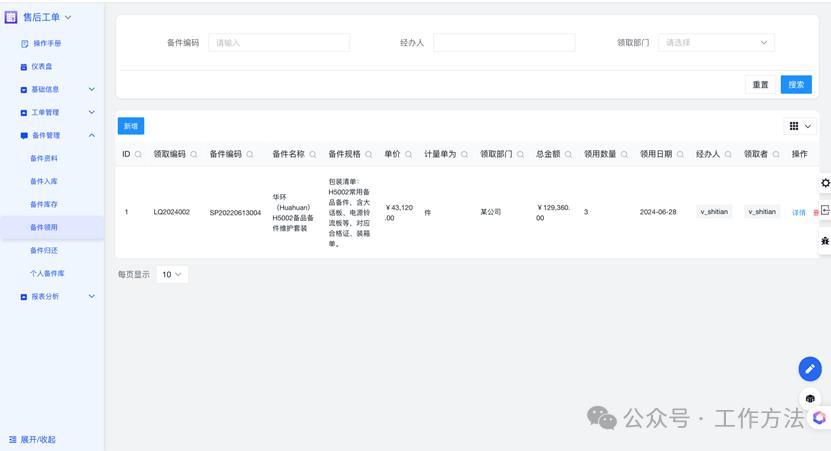
Task: Click the 新增 button
Action: point(130,126)
